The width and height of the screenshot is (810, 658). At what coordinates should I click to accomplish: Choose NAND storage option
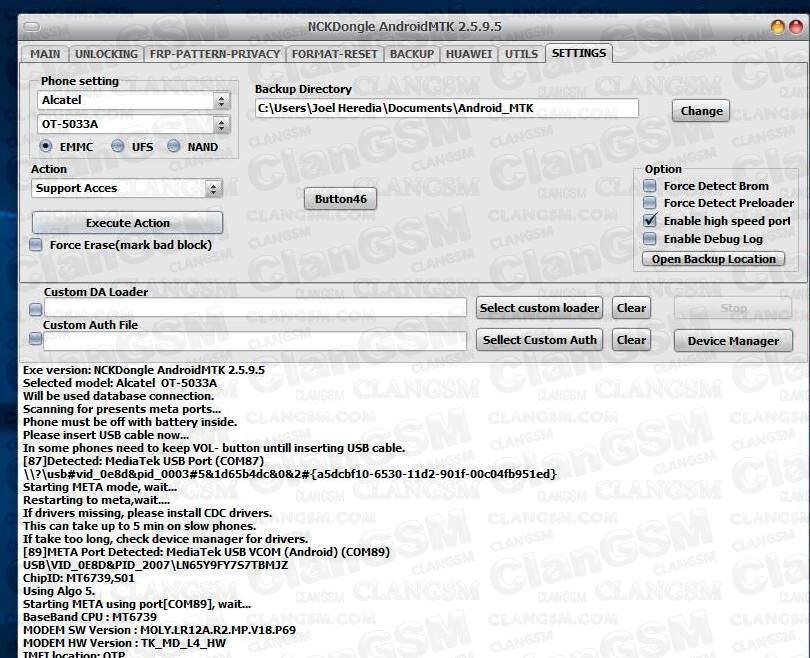point(174,146)
